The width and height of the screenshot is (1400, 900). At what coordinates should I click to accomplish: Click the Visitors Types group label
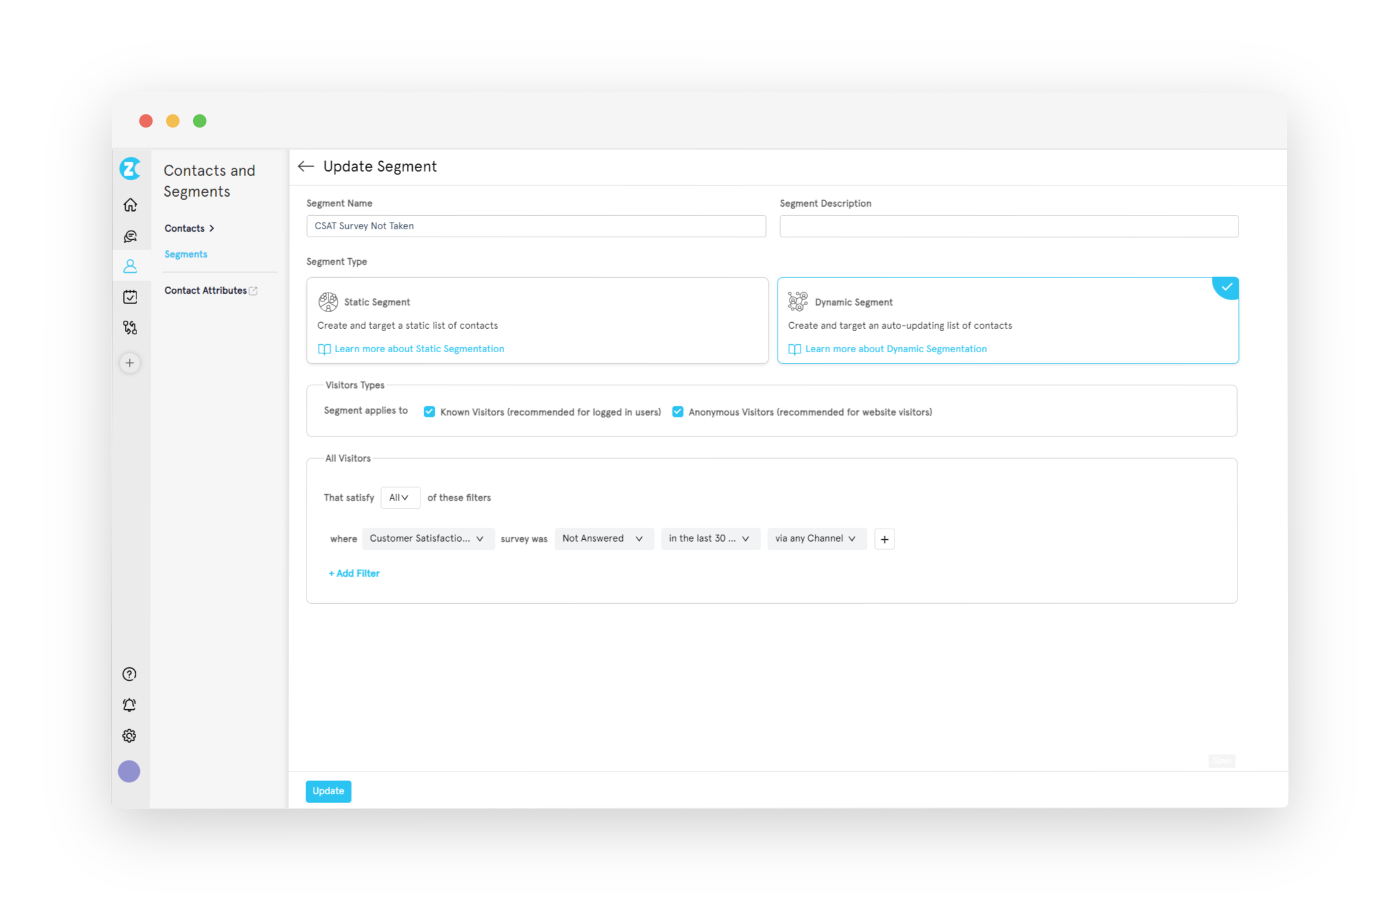(x=355, y=385)
